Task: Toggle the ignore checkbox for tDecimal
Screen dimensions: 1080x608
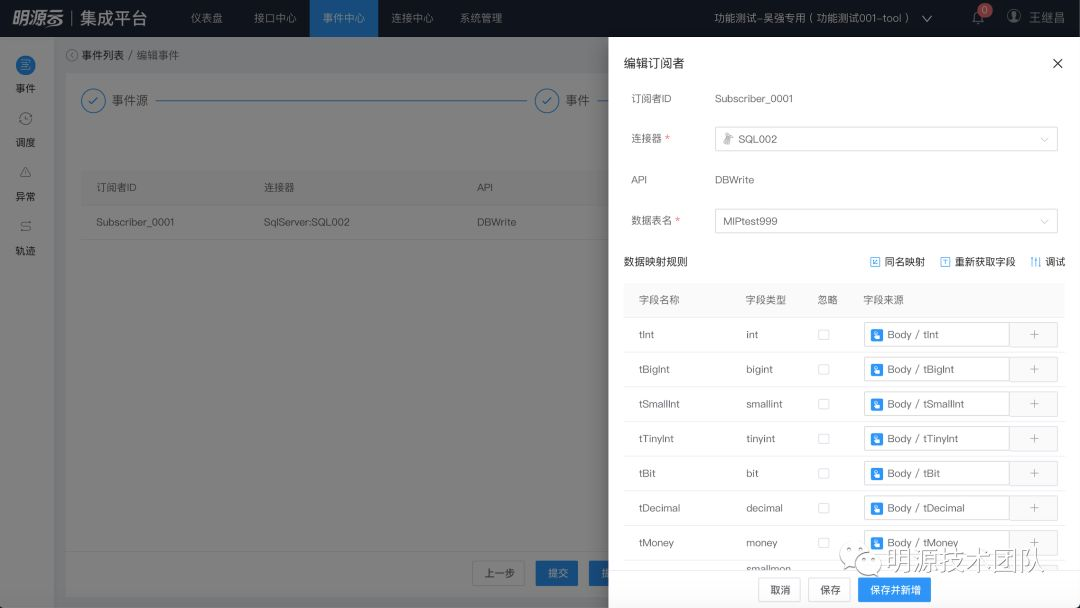Action: point(823,508)
